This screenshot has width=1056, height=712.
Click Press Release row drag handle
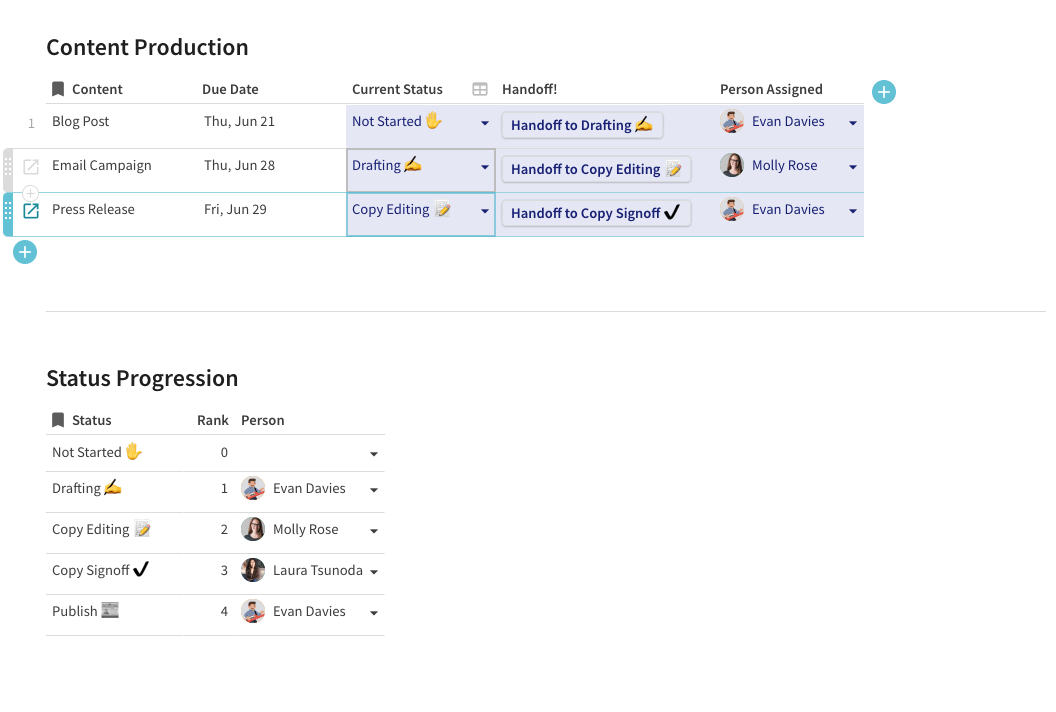tap(8, 211)
